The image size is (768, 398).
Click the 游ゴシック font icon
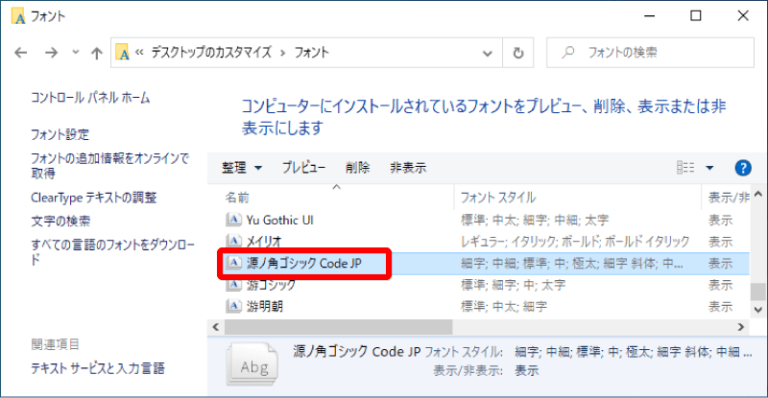(x=234, y=284)
